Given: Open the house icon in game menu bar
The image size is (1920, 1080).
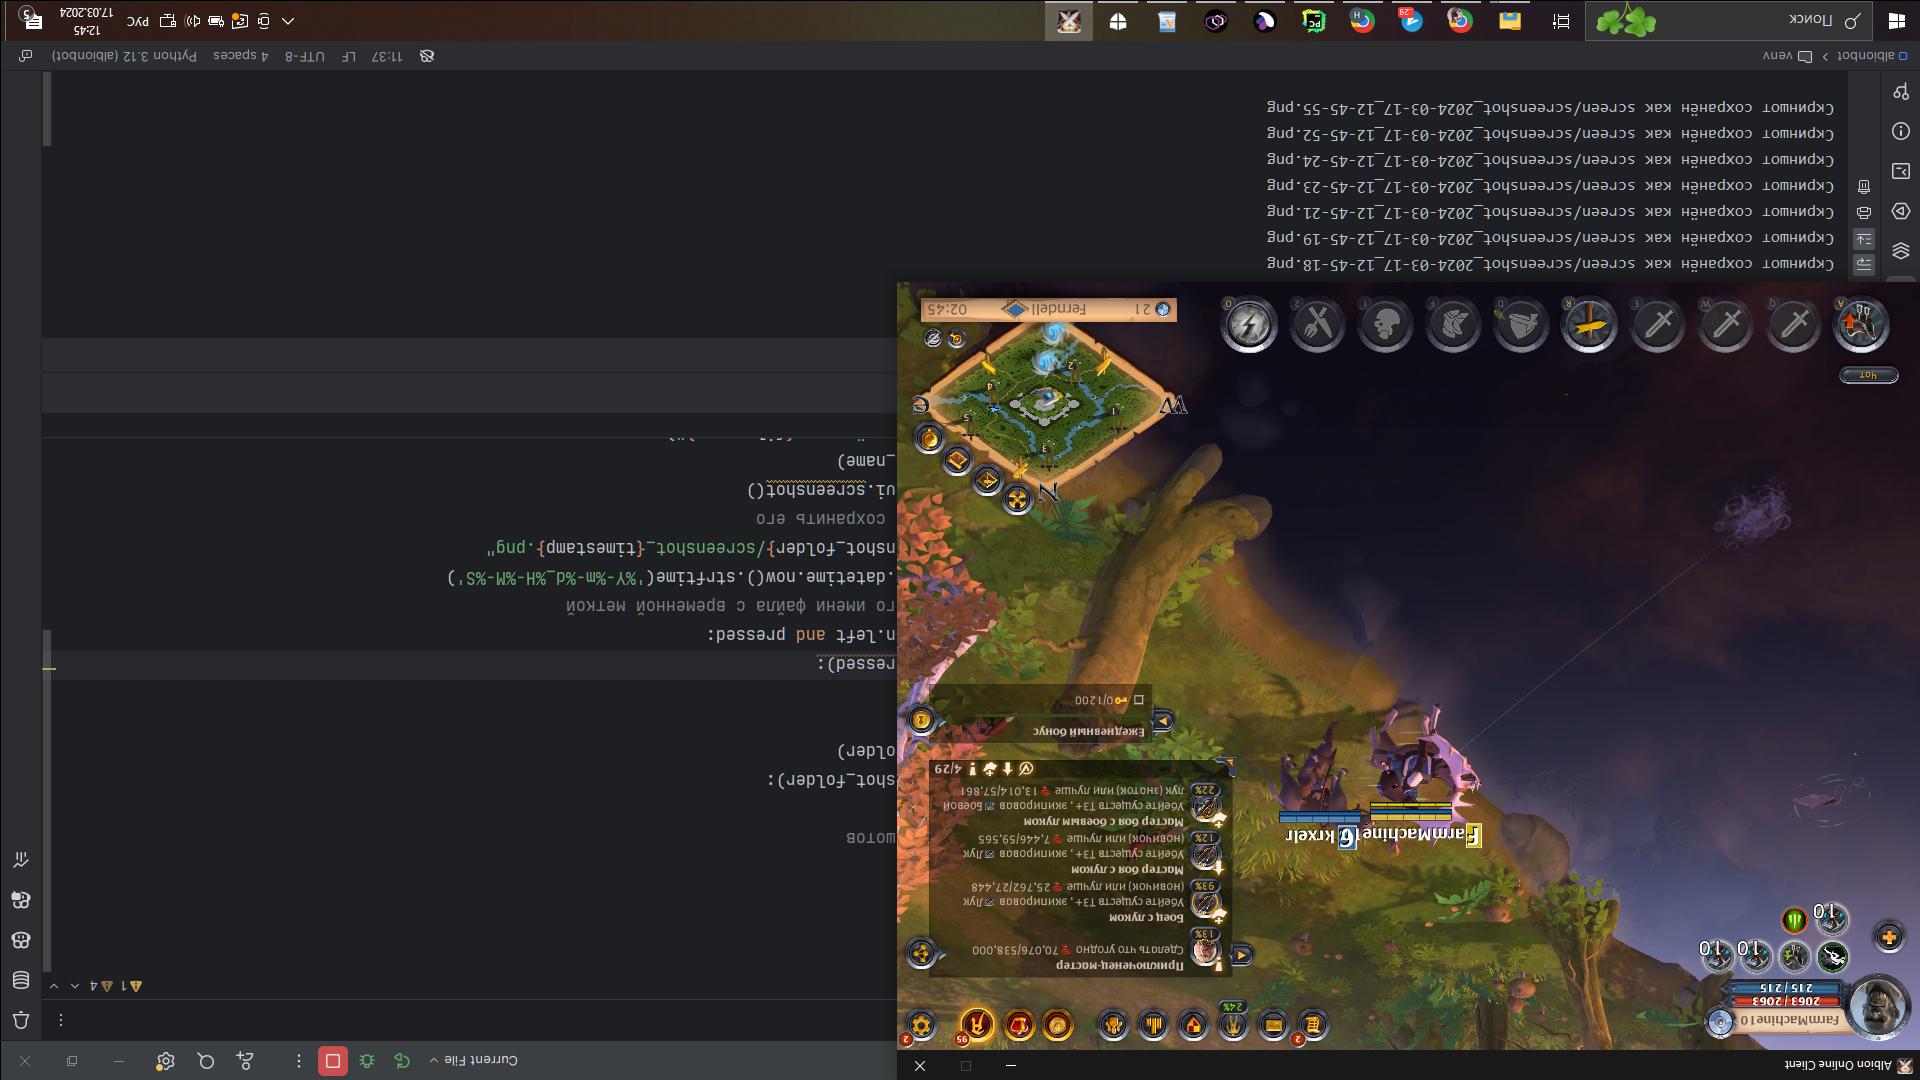Looking at the screenshot, I should click(x=1193, y=1025).
